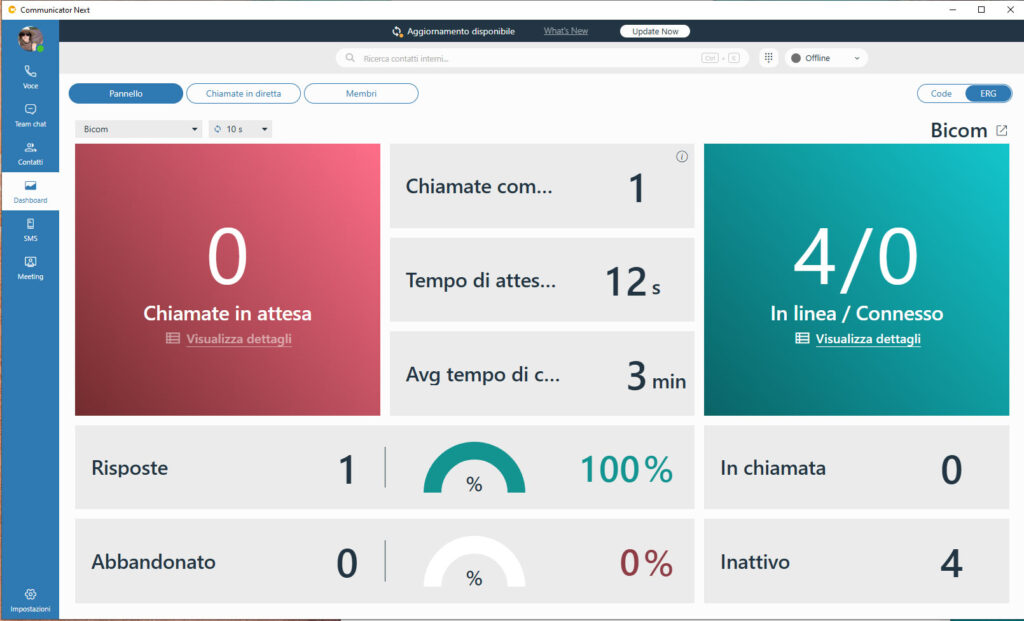Click the 'Avg tempo di c...' label
The height and width of the screenshot is (621, 1024).
point(483,374)
